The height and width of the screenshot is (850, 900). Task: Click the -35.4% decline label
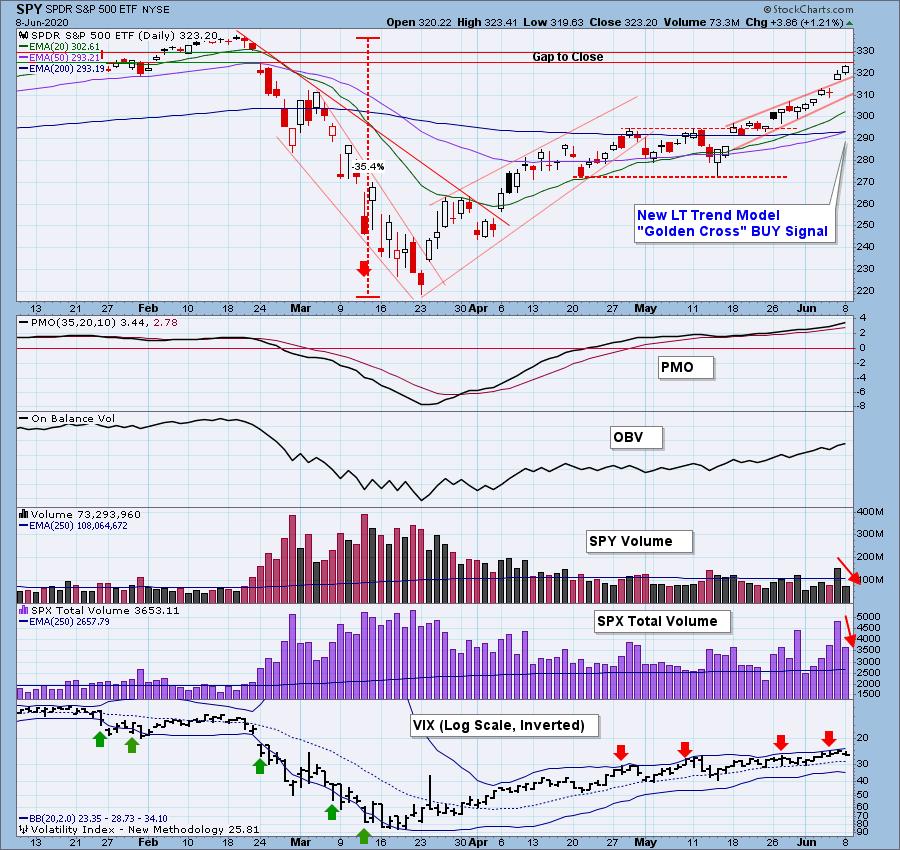point(368,166)
